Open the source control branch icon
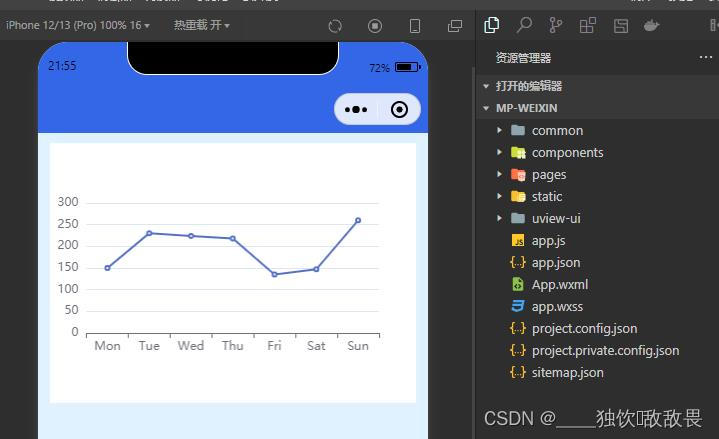The height and width of the screenshot is (439, 719). (x=555, y=25)
